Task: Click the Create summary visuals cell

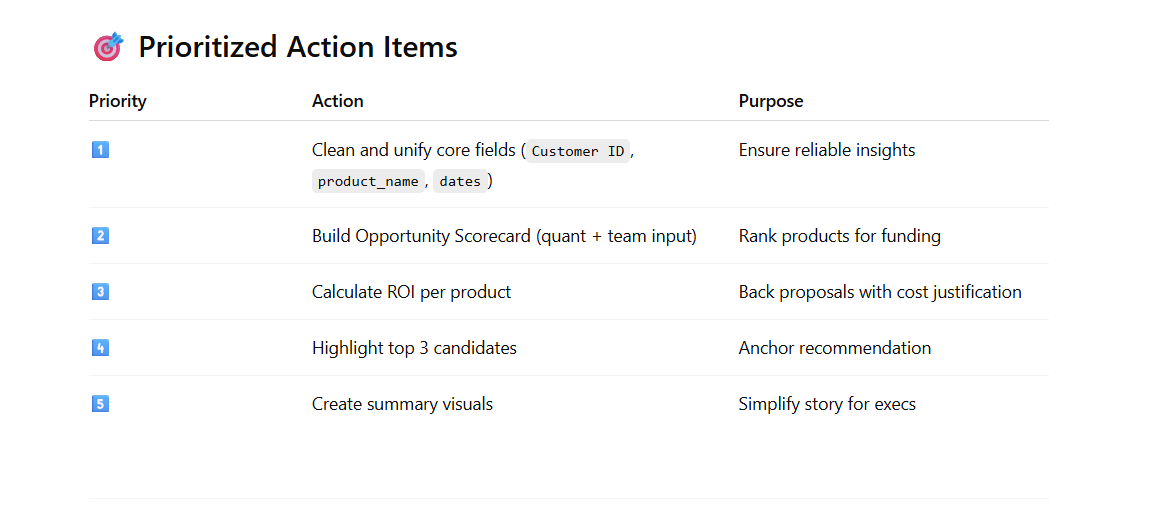Action: coord(402,404)
